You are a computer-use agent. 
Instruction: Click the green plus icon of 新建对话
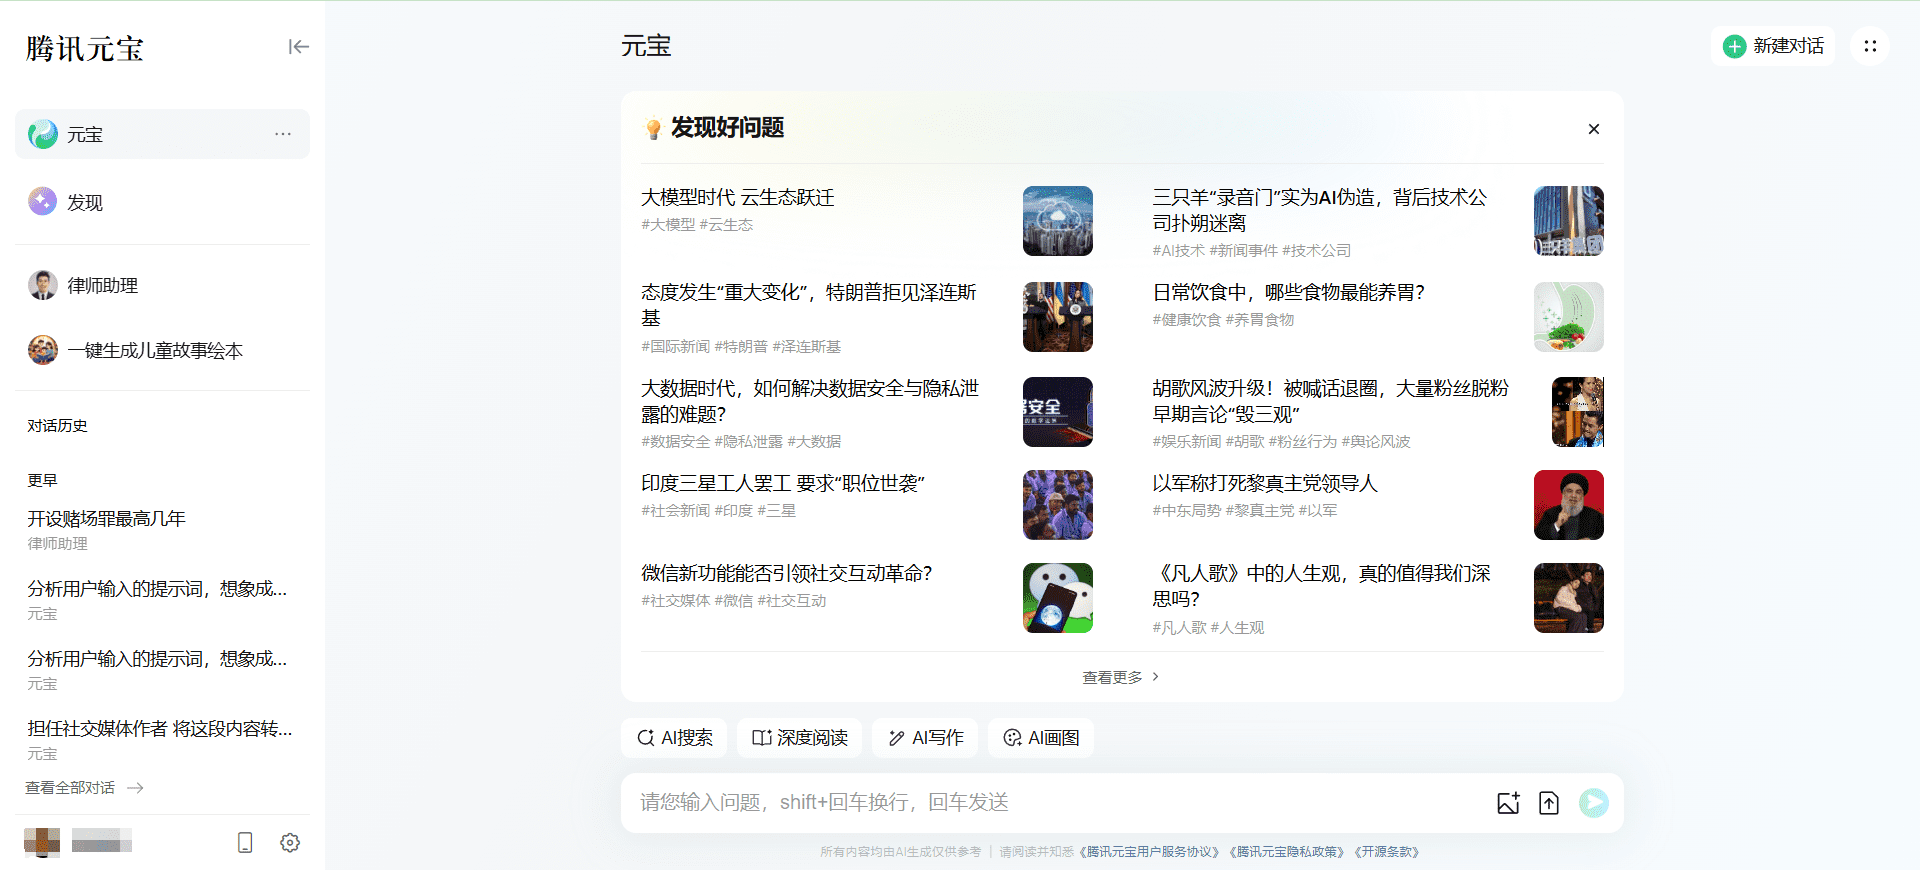pos(1735,46)
